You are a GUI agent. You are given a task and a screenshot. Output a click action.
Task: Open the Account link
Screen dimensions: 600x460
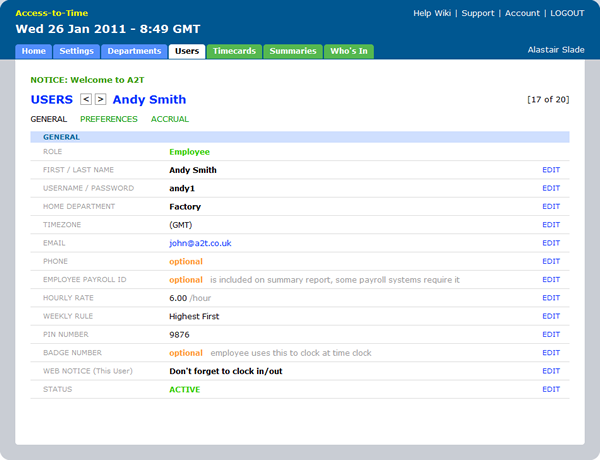click(x=522, y=13)
